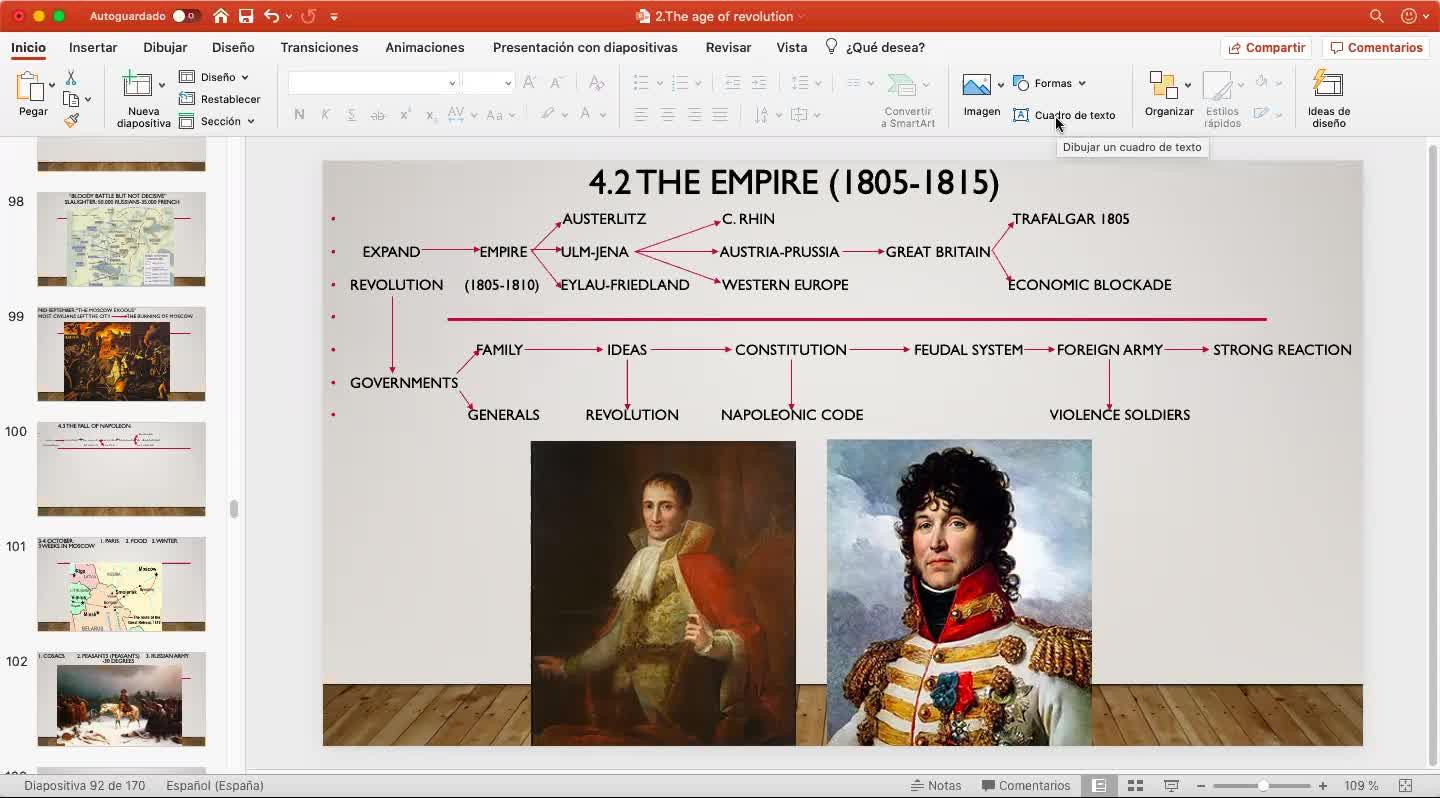Switch to the Dibujar tab
Image resolution: width=1440 pixels, height=798 pixels.
165,47
